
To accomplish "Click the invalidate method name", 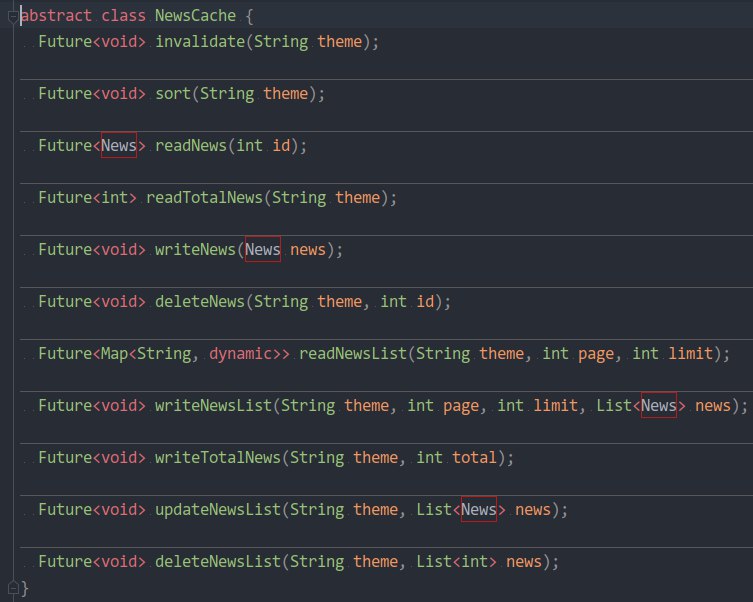I will (200, 41).
